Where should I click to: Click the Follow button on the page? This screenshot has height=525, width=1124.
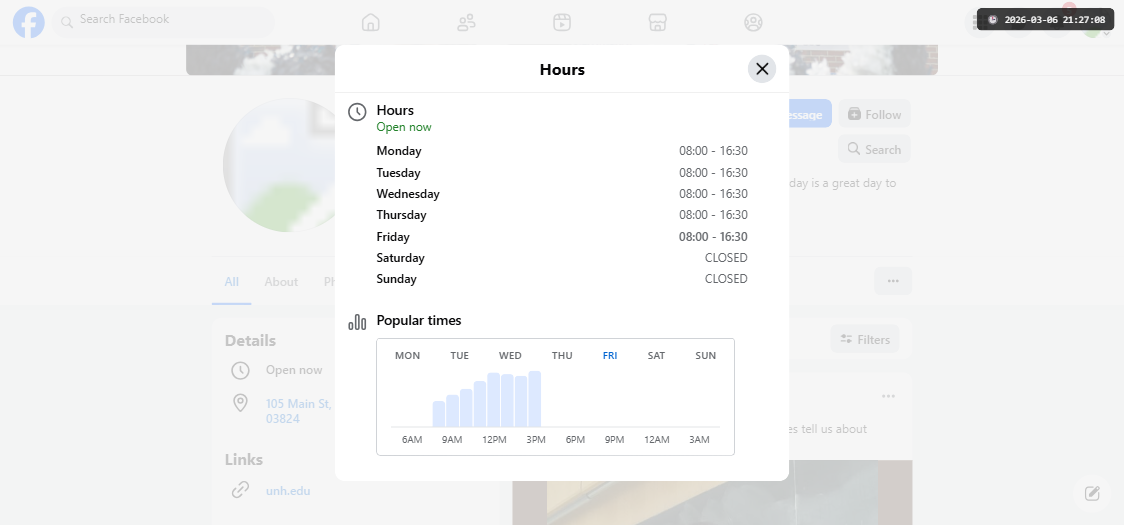click(875, 114)
